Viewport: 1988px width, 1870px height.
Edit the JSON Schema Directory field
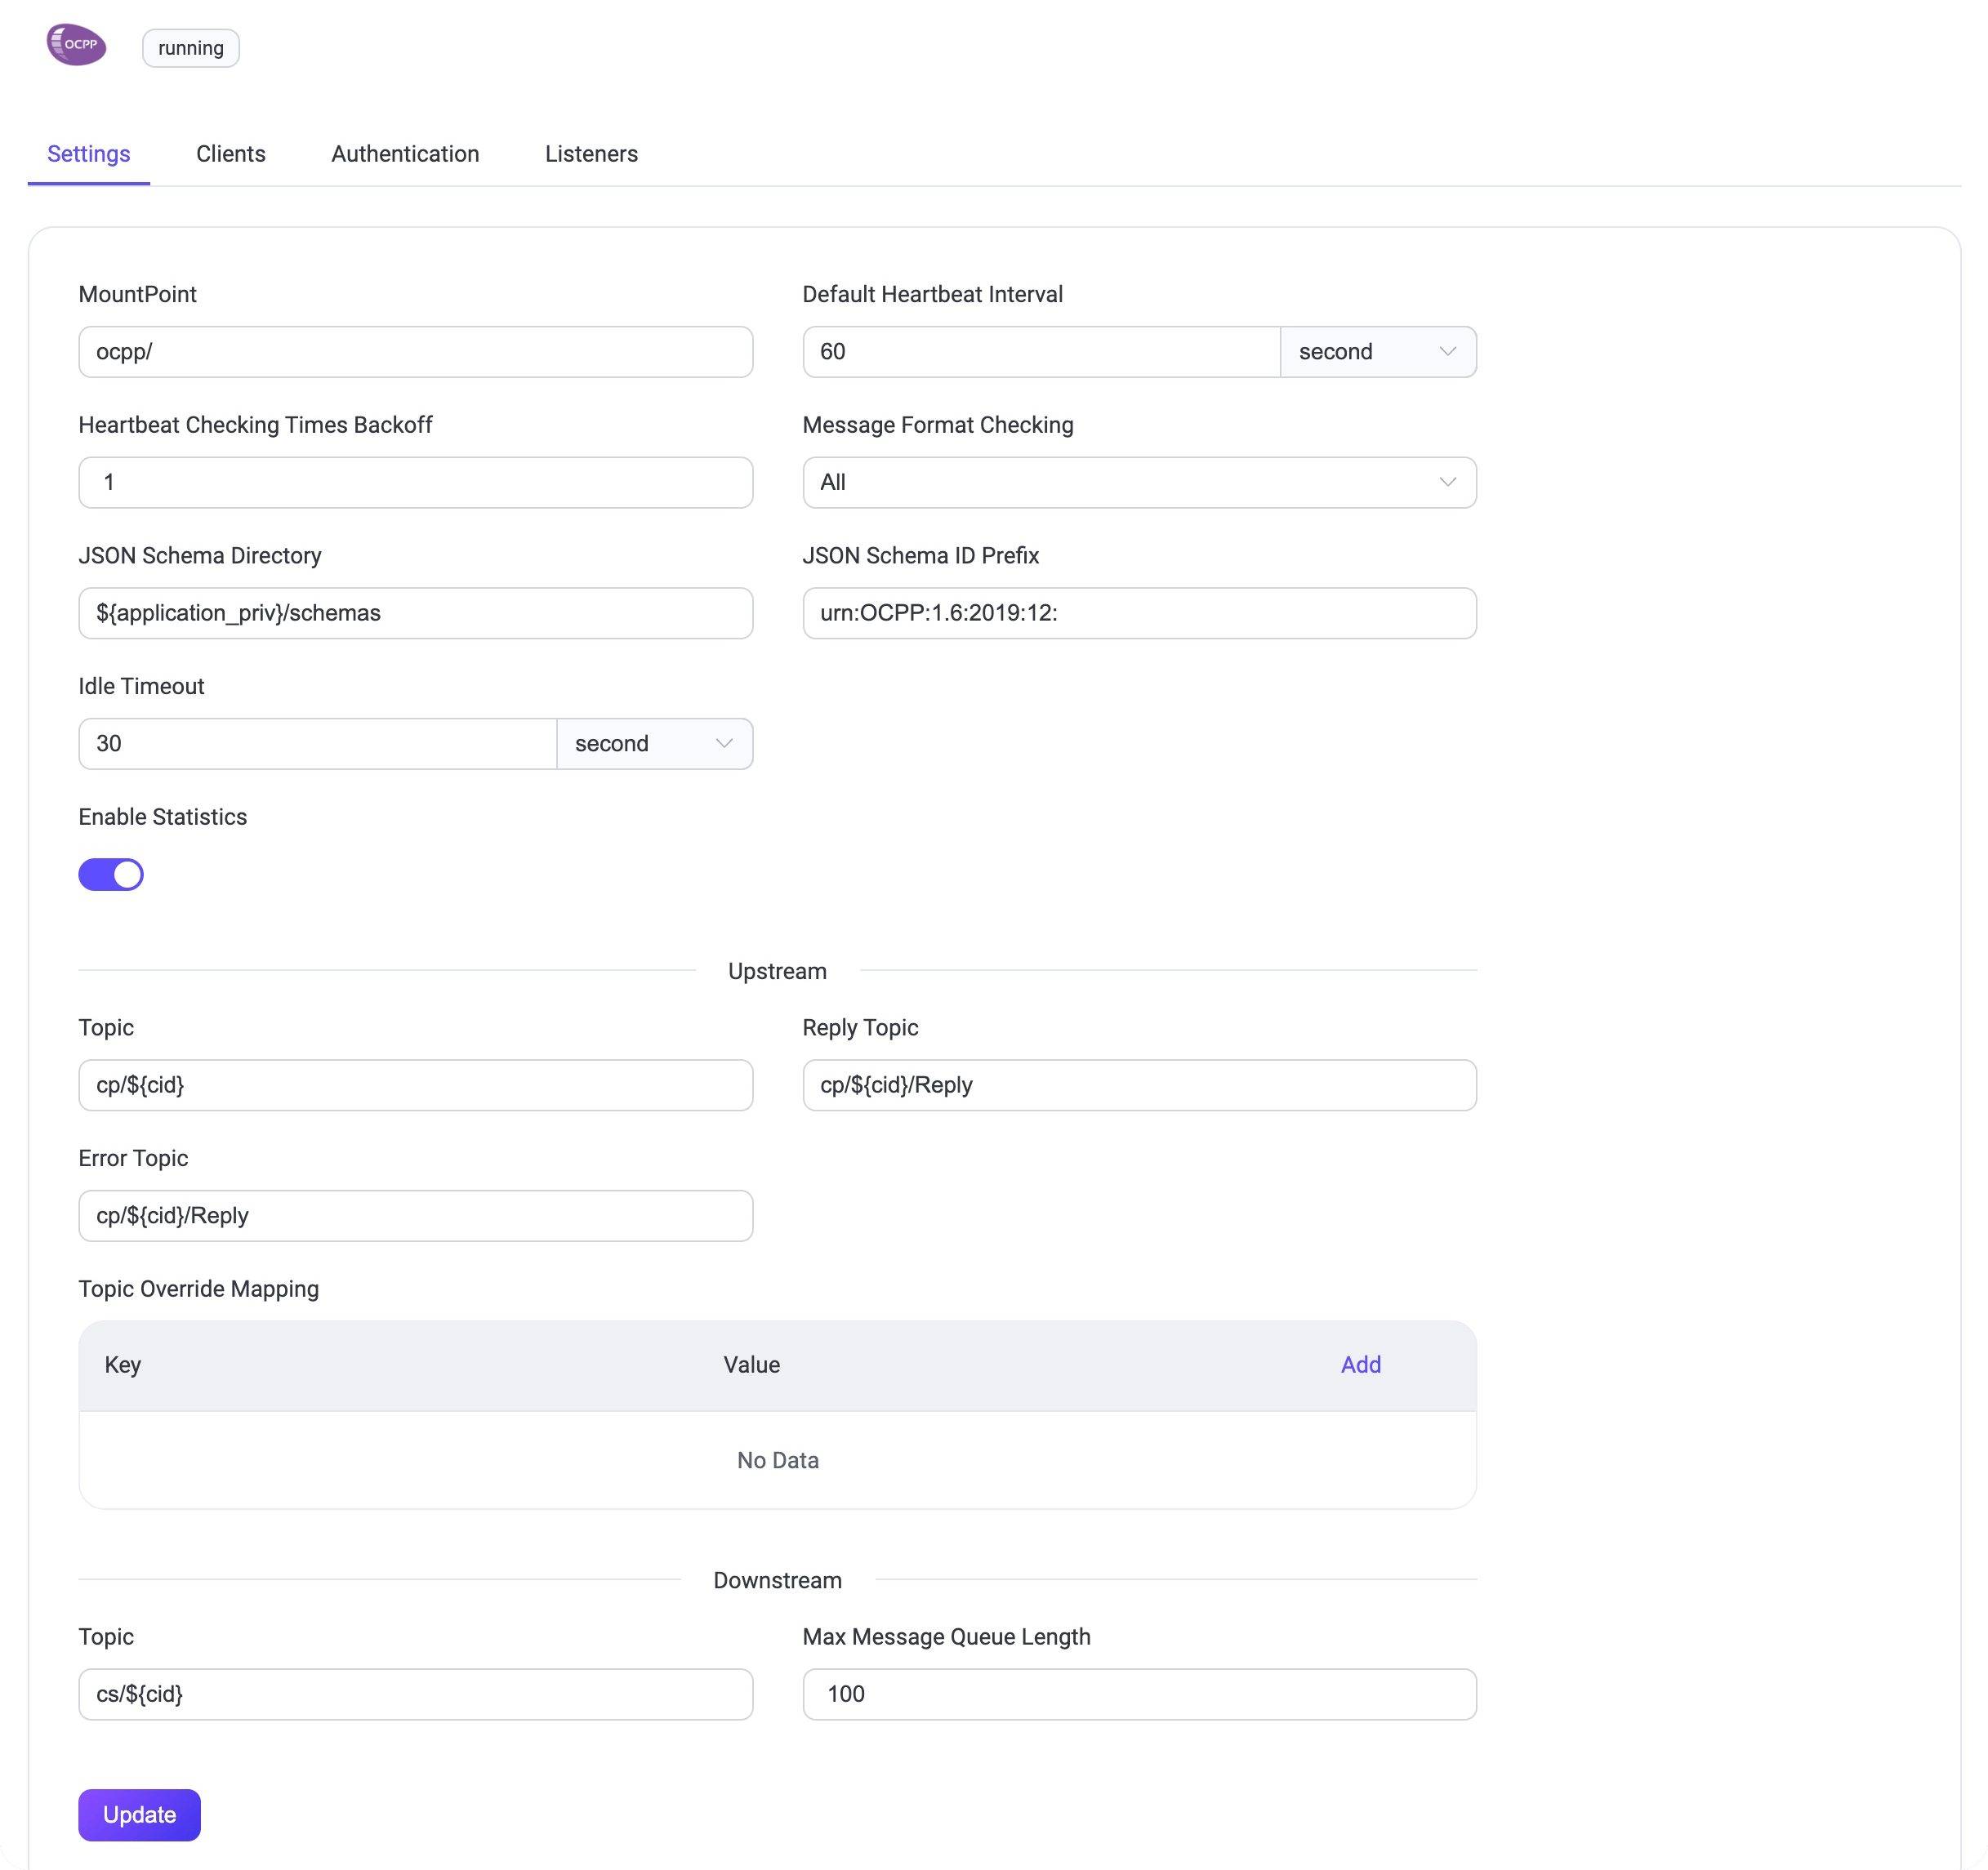coord(415,613)
